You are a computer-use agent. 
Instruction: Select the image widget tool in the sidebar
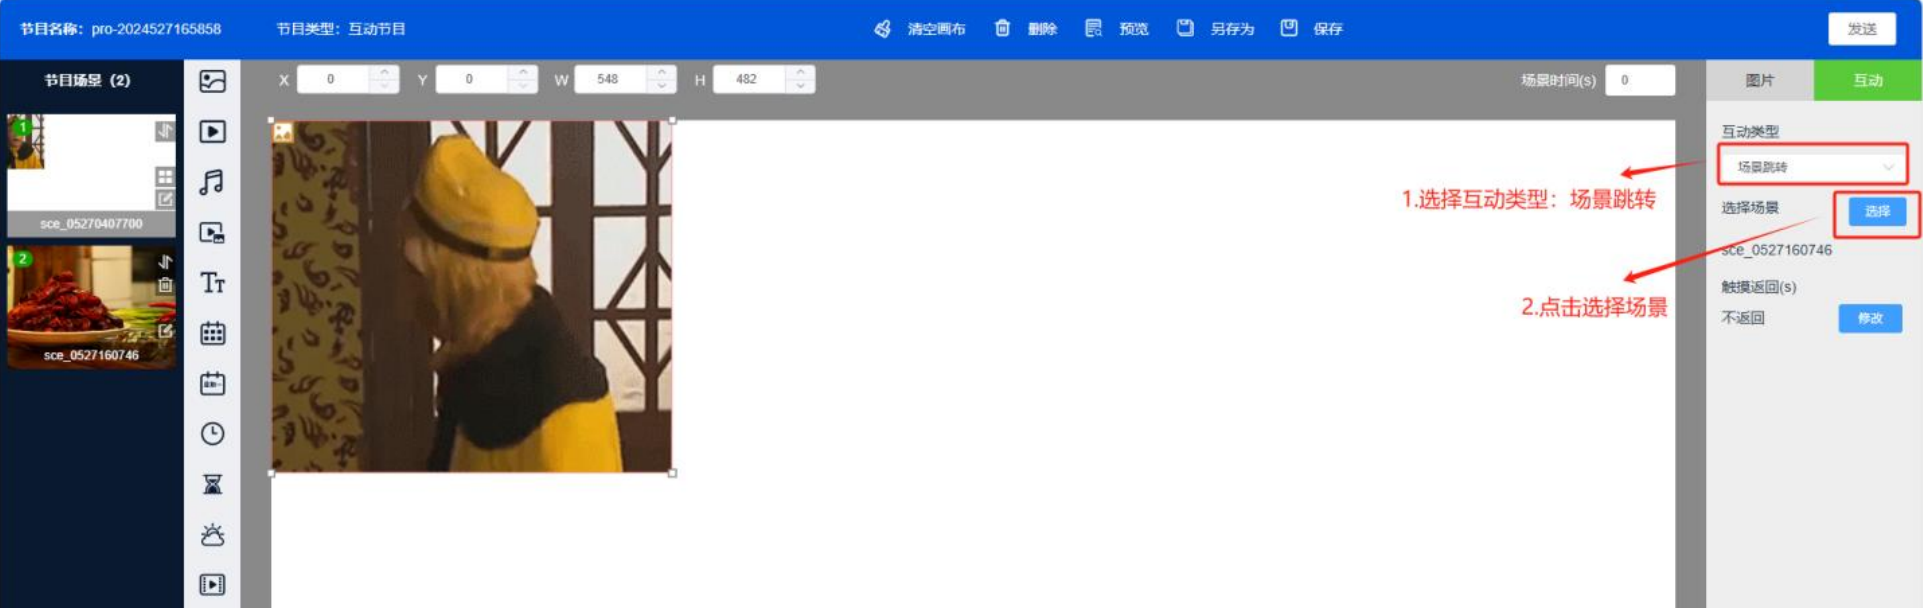pos(212,81)
